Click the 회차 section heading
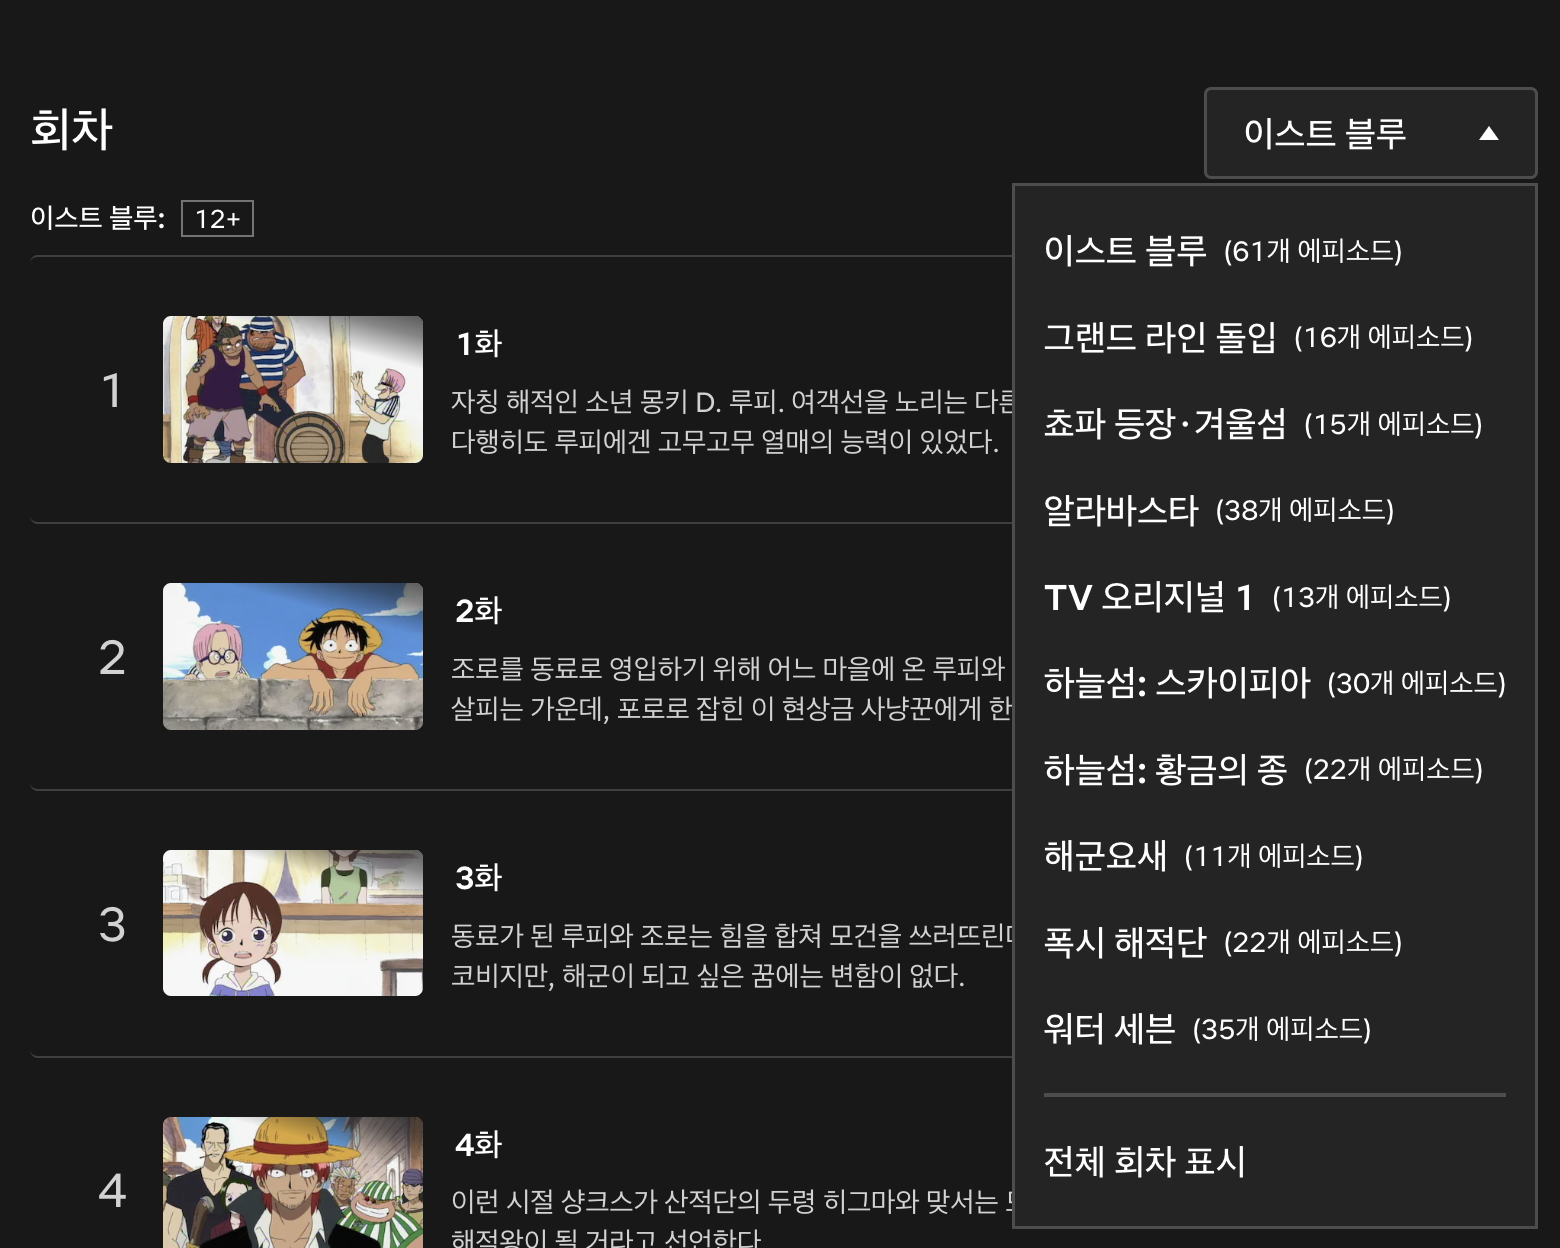Screen dimensions: 1560x1248 coord(72,129)
